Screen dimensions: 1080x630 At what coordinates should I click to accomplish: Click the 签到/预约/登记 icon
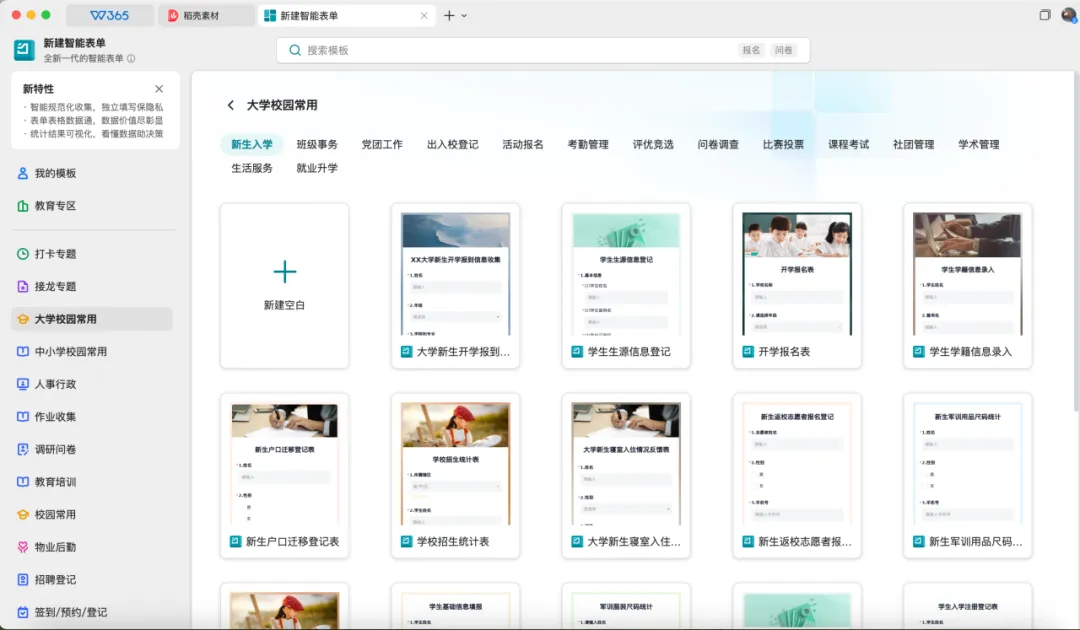pyautogui.click(x=23, y=612)
